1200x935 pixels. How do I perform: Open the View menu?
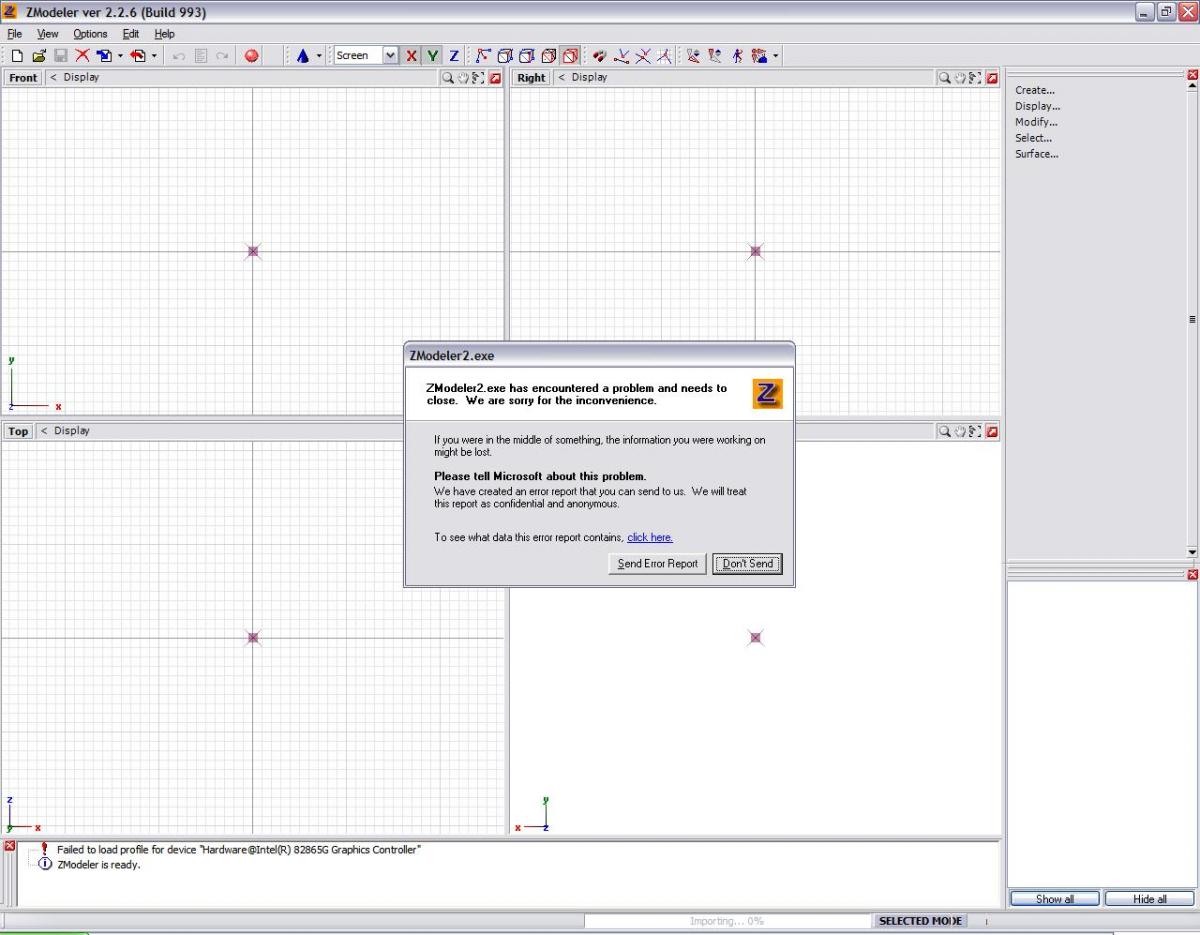[x=48, y=34]
